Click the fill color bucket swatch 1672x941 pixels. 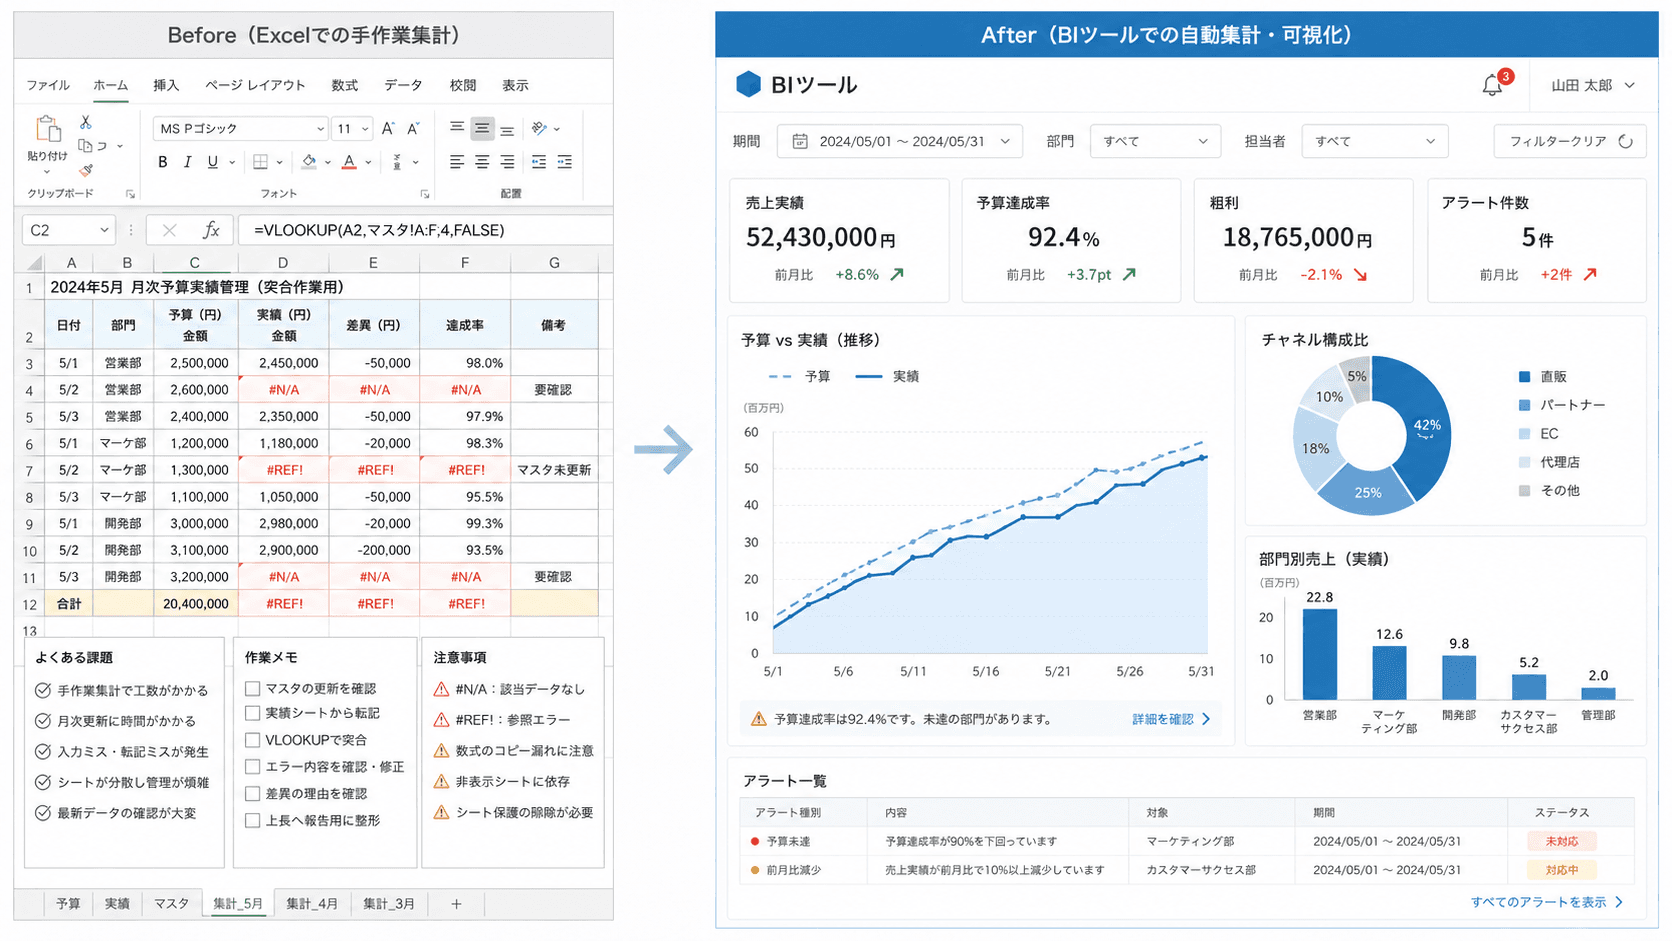click(309, 162)
